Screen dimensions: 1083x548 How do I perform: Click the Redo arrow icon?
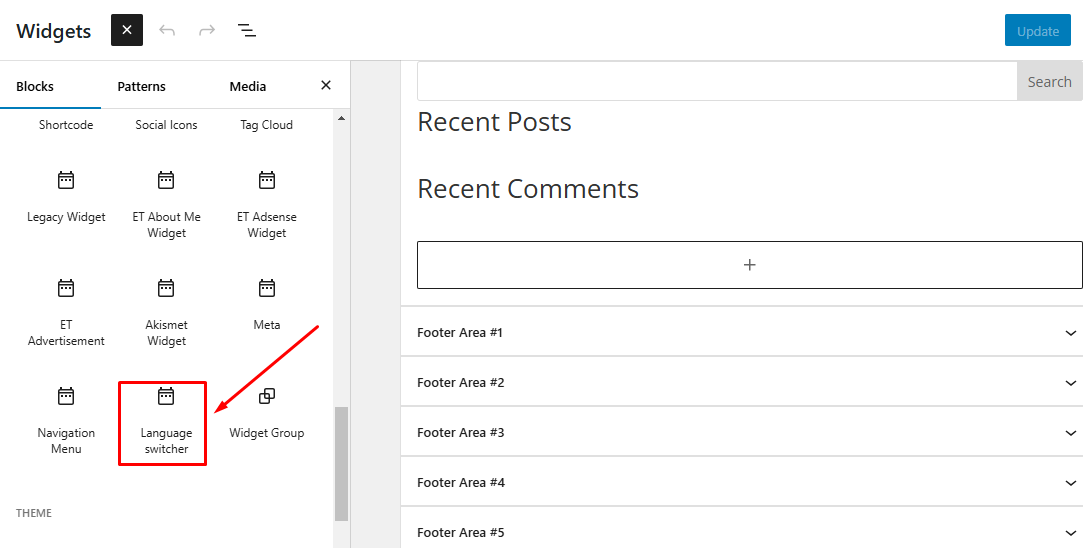click(x=207, y=31)
